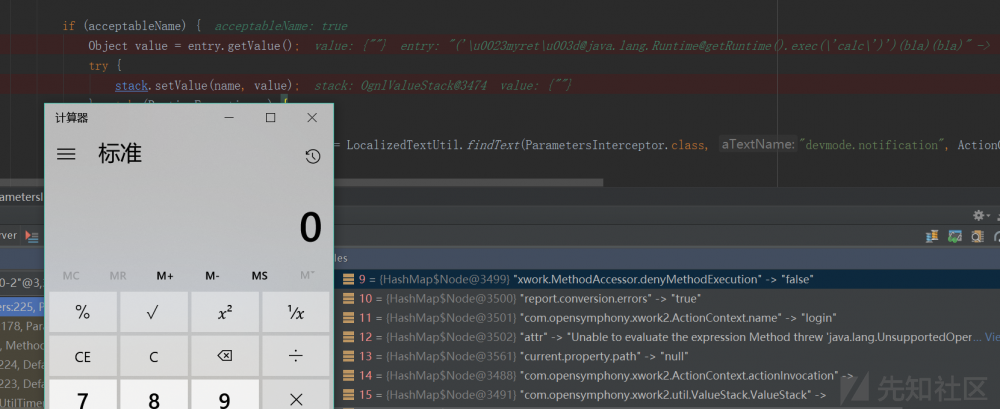Select variable row 15 ValueStack entry
1000x409 pixels.
pyautogui.click(x=666, y=394)
